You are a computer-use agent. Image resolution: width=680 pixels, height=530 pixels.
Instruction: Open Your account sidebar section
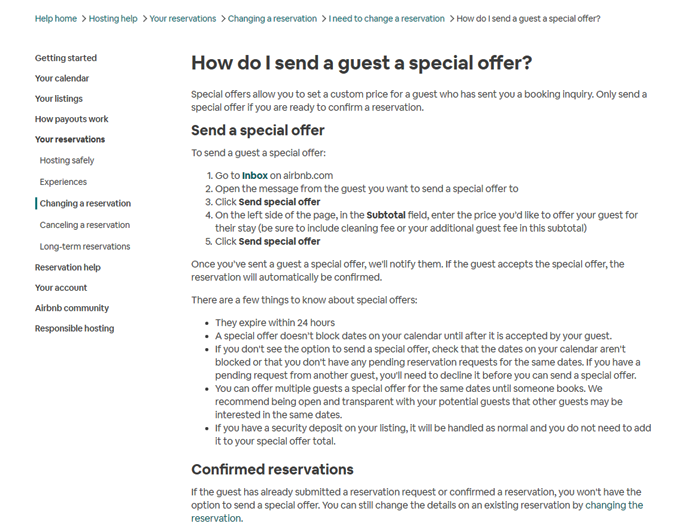coord(61,288)
